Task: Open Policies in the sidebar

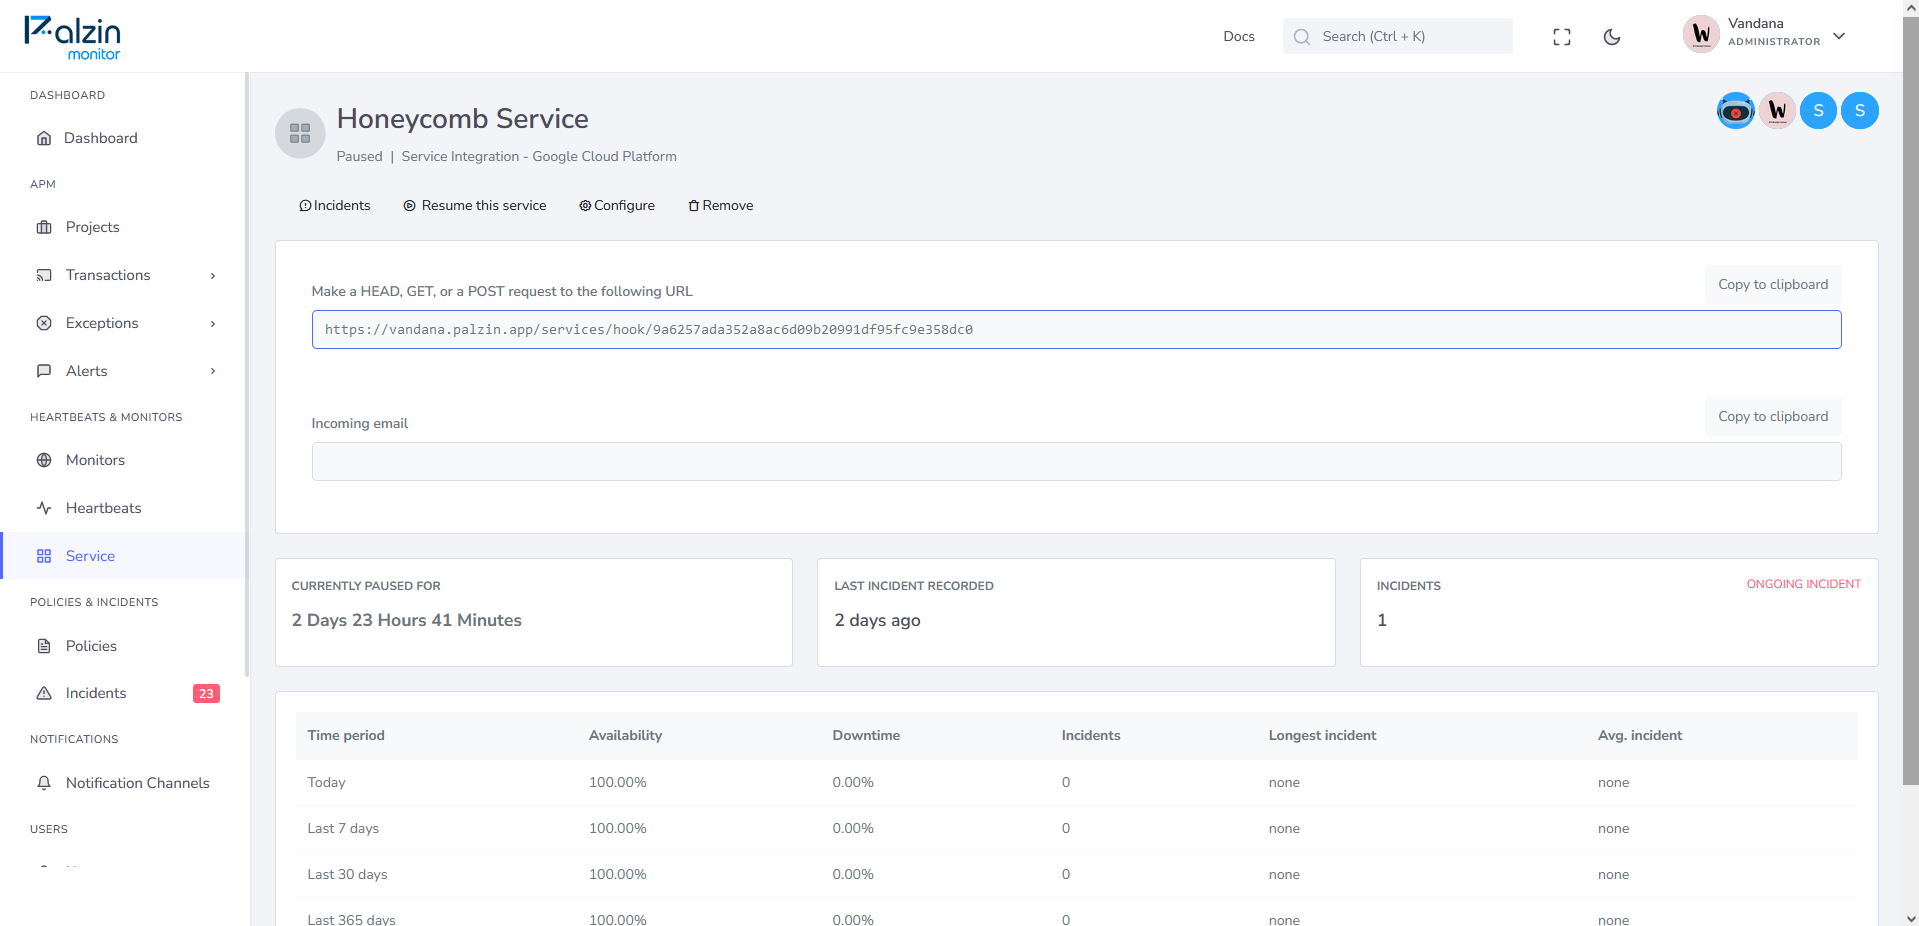Action: pos(91,646)
